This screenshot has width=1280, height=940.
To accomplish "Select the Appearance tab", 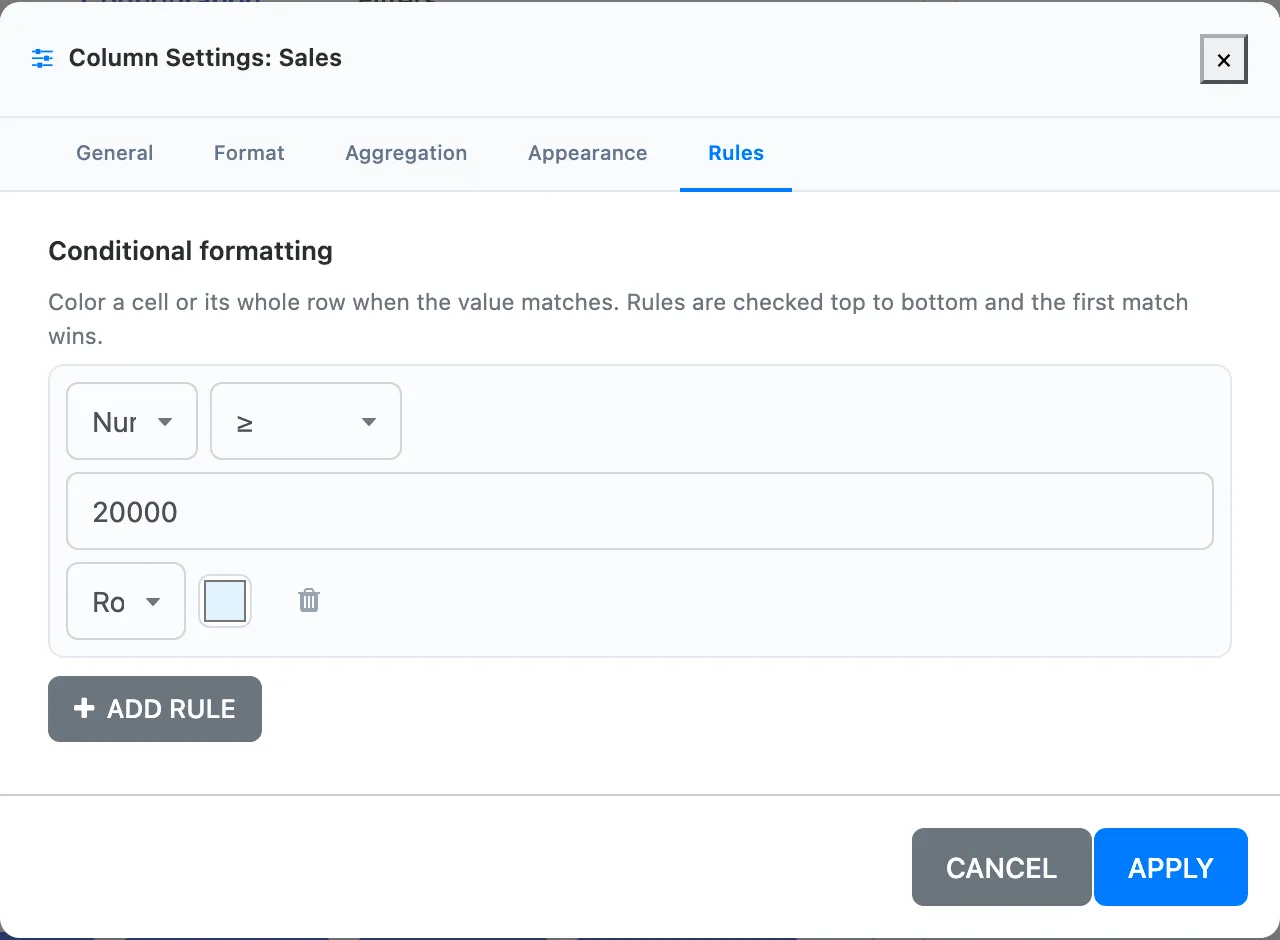I will (588, 153).
